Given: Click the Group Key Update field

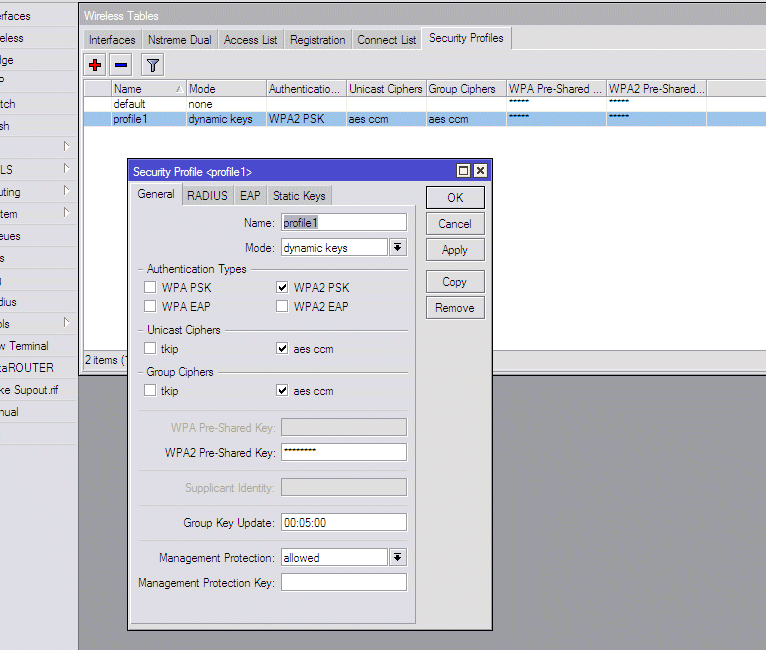Looking at the screenshot, I should [x=344, y=523].
